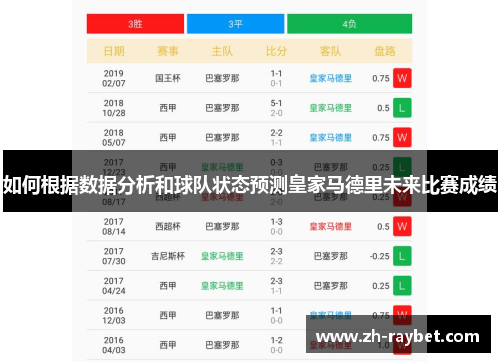Open 皇家马德里 away team in 2018 10/28 row

pos(331,108)
